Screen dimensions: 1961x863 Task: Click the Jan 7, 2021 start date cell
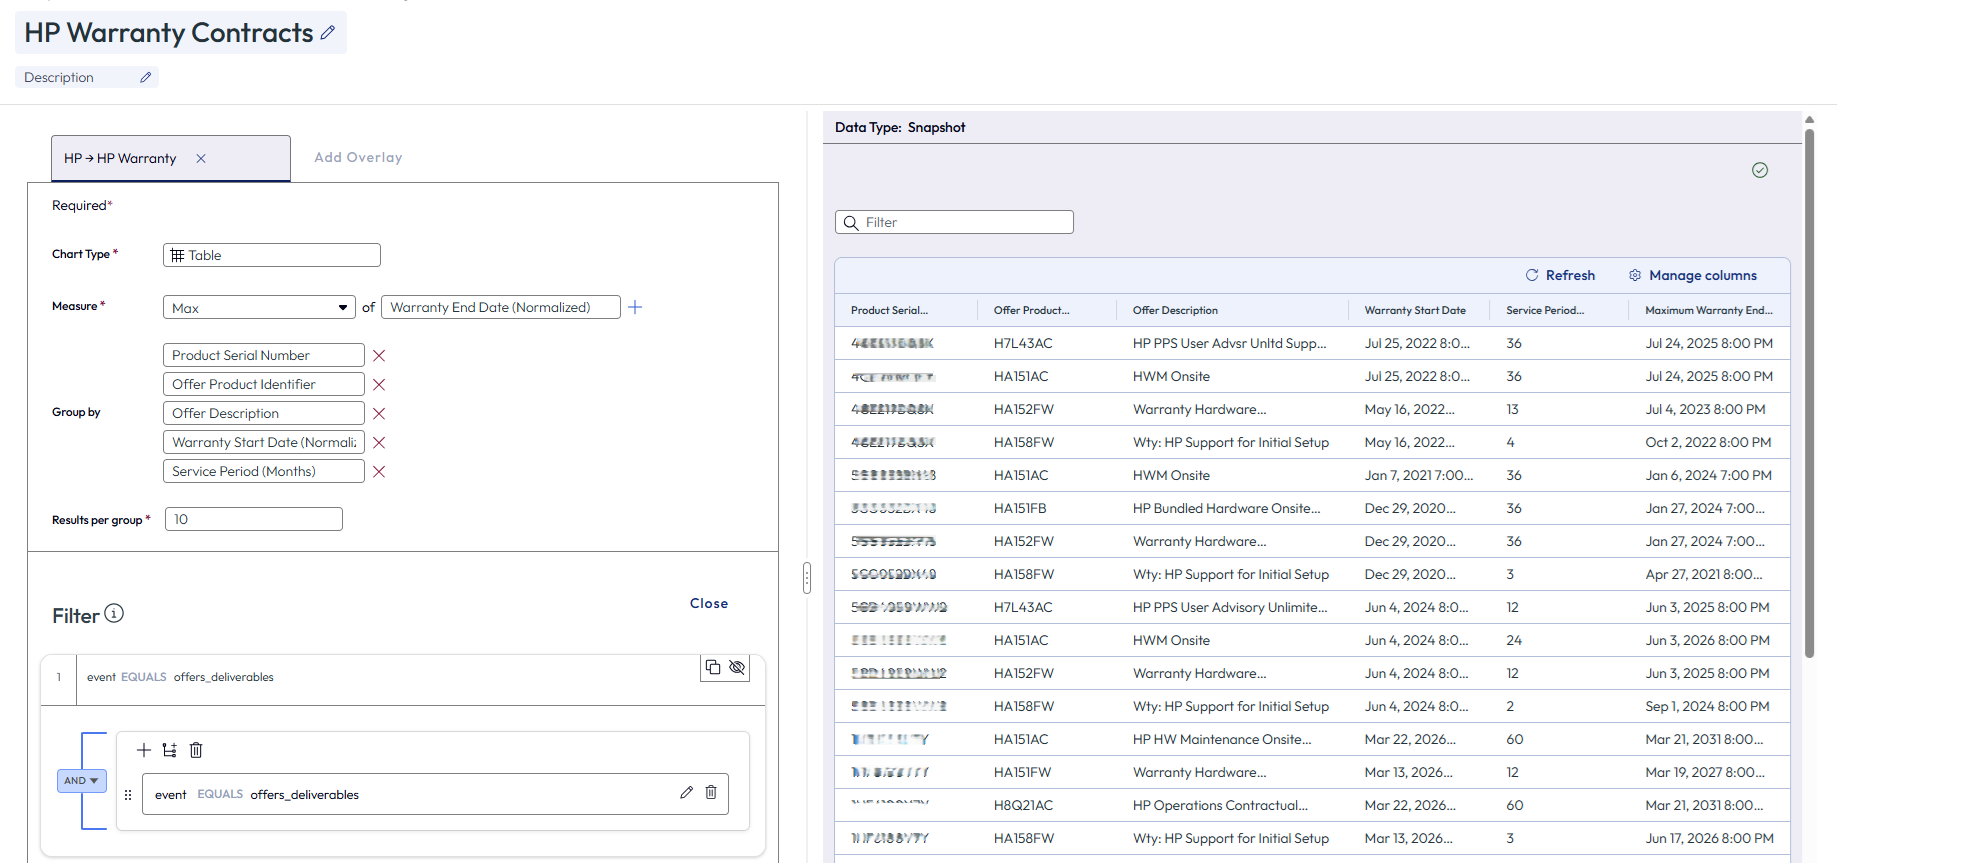pos(1419,475)
